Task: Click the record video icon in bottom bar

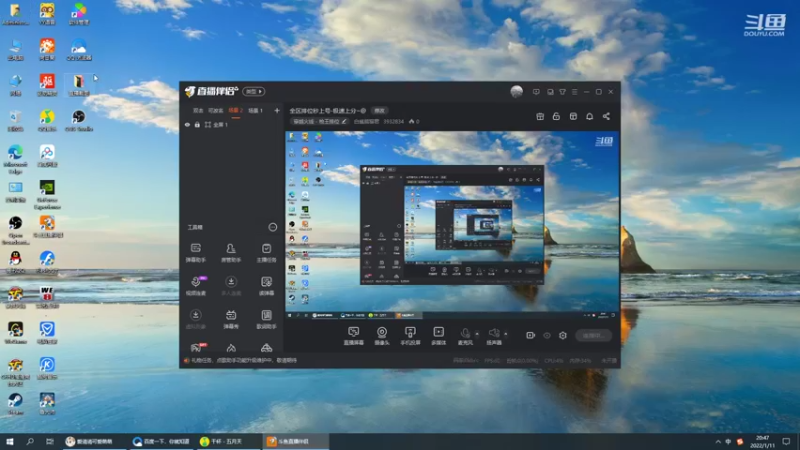Action: click(531, 335)
